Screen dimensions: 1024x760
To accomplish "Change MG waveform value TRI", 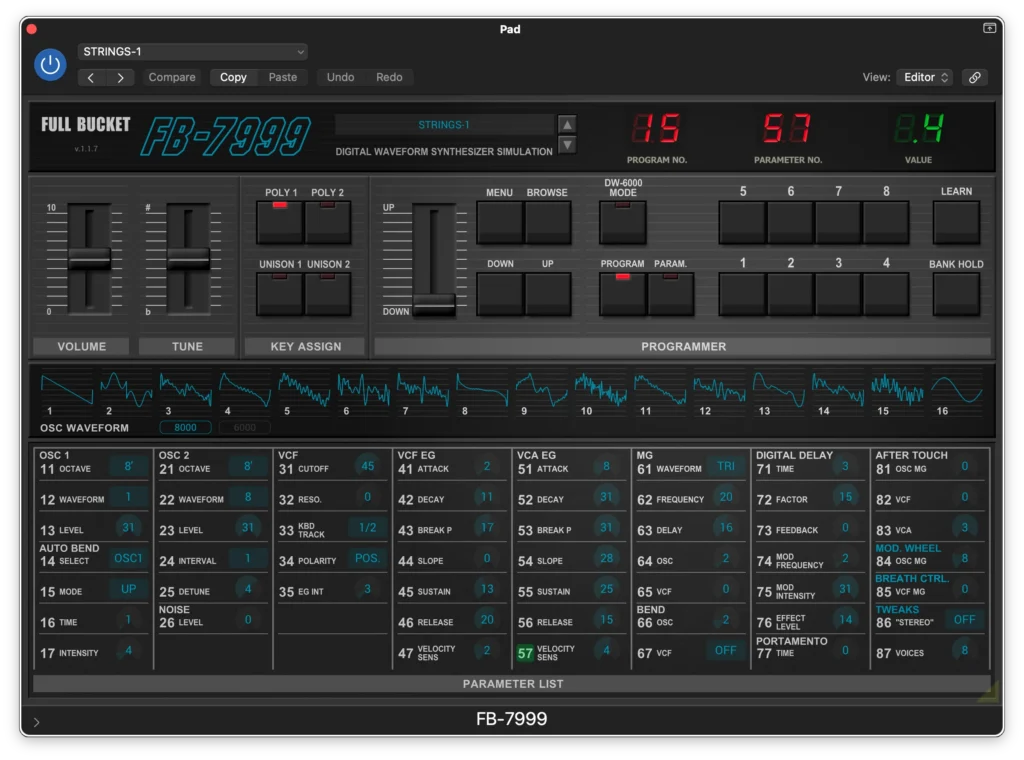I will point(726,466).
